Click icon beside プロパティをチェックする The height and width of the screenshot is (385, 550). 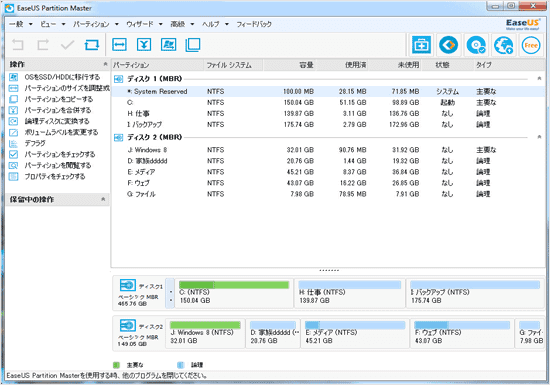pyautogui.click(x=13, y=176)
